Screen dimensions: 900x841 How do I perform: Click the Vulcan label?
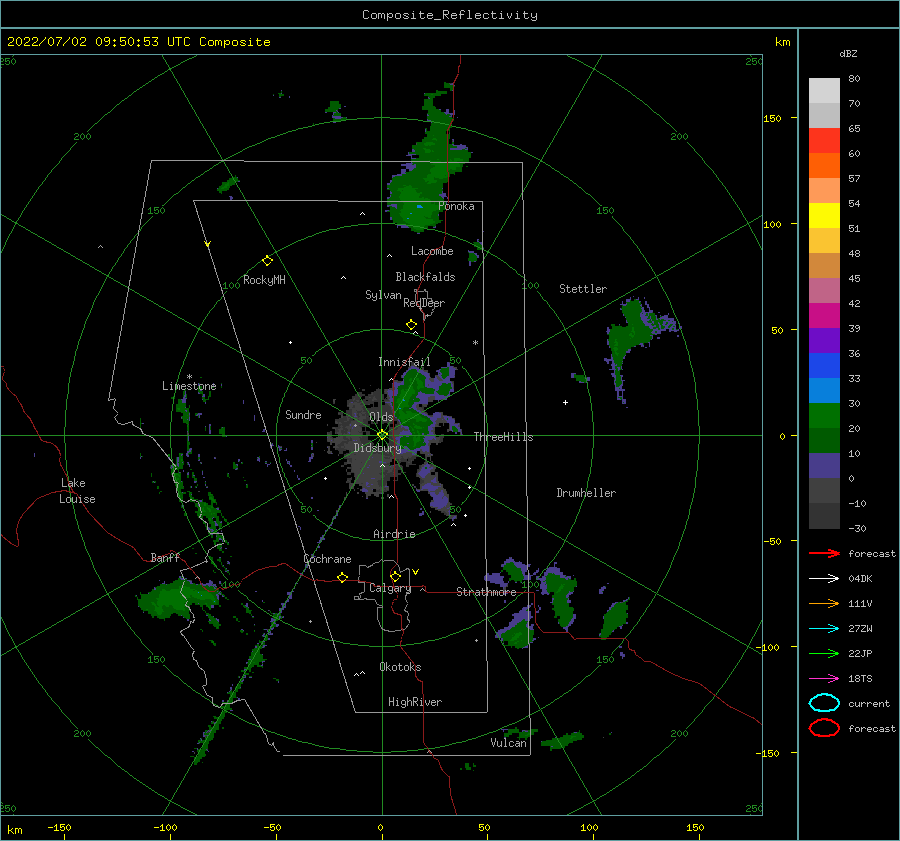pyautogui.click(x=509, y=743)
